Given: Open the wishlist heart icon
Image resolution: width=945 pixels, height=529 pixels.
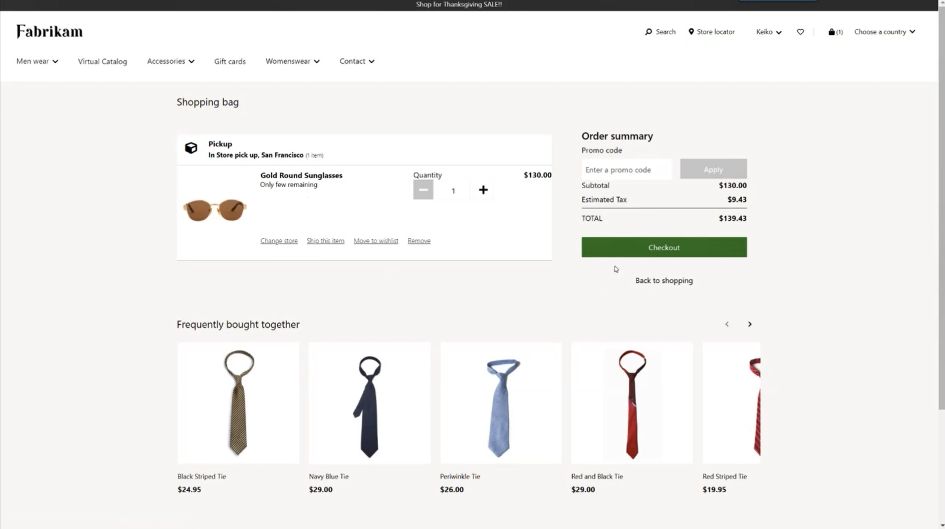Looking at the screenshot, I should point(800,32).
